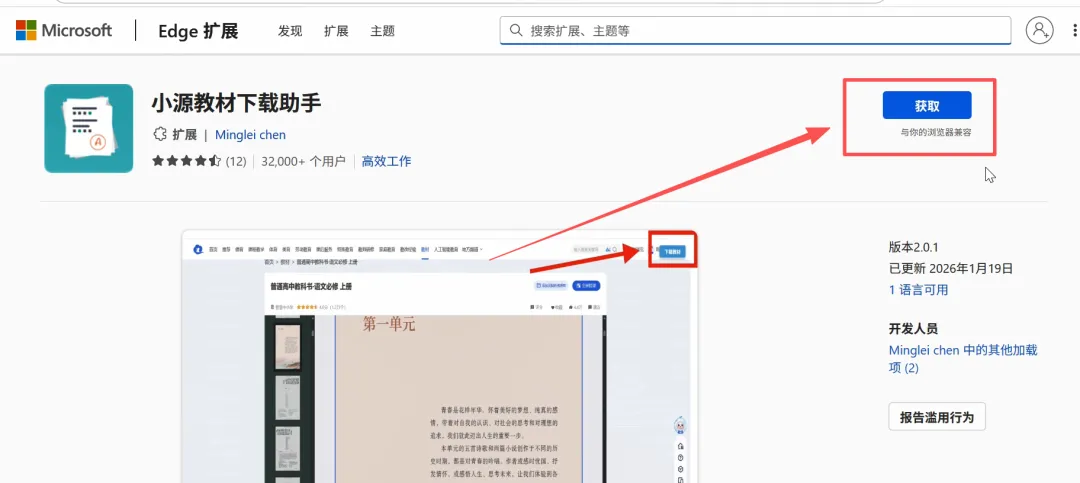Open the Edge 扩展 store title
1080x483 pixels.
(x=198, y=31)
